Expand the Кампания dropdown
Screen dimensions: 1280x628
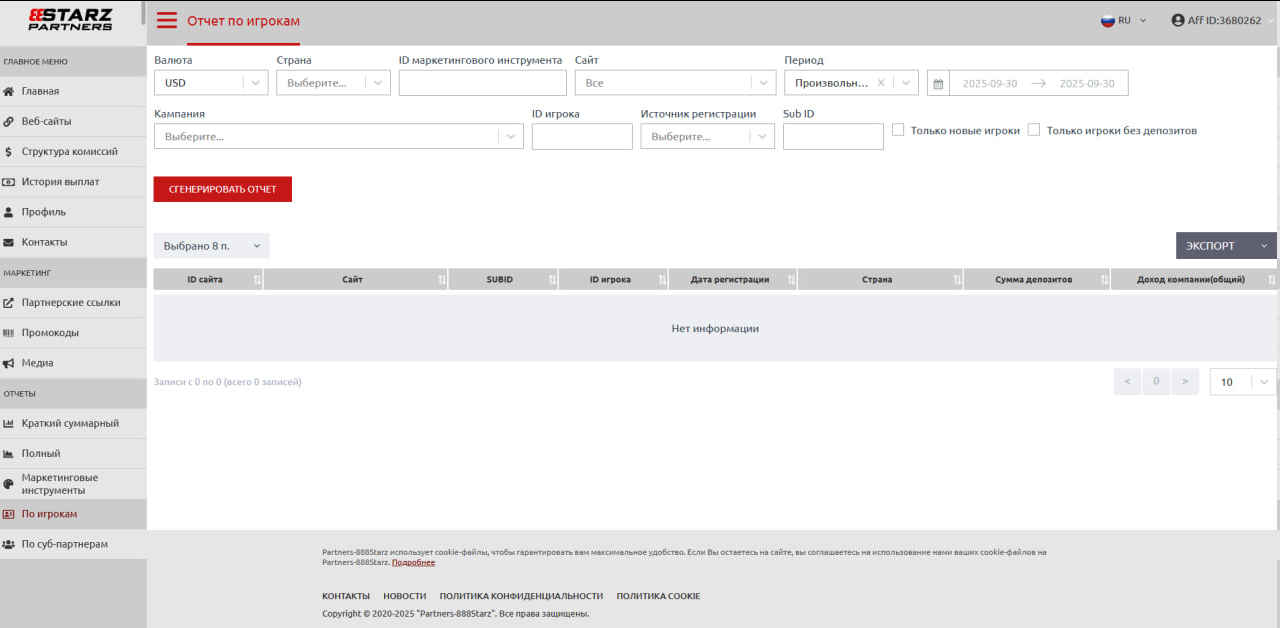338,137
